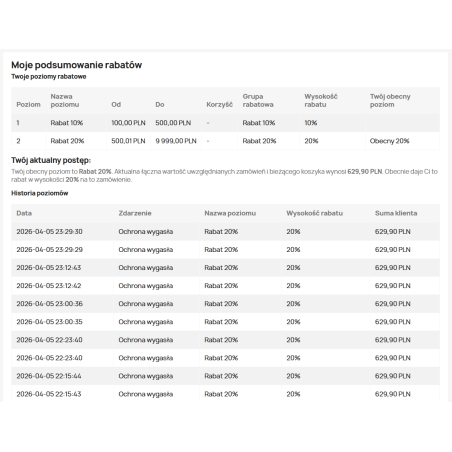Click the 'Wysokość rabatu' header in the levels table

point(321,100)
